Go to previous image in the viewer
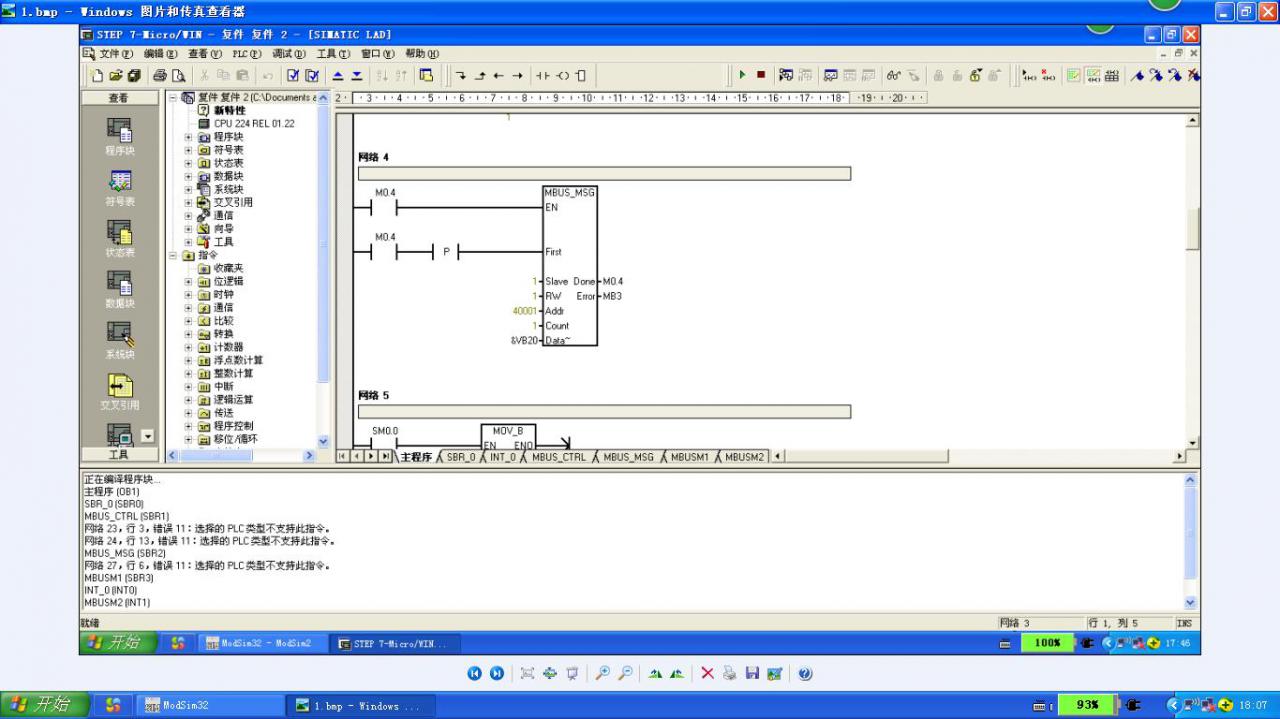Viewport: 1280px width, 719px height. point(475,674)
